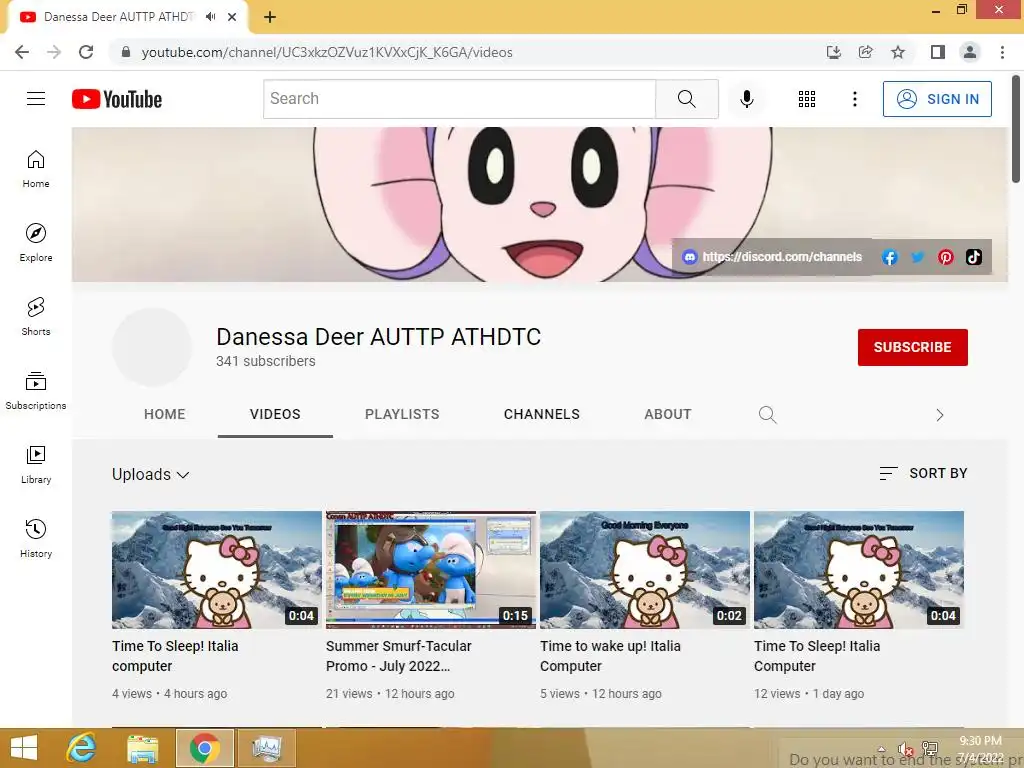This screenshot has width=1024, height=768.
Task: Click the muted volume tray icon
Action: pos(905,749)
